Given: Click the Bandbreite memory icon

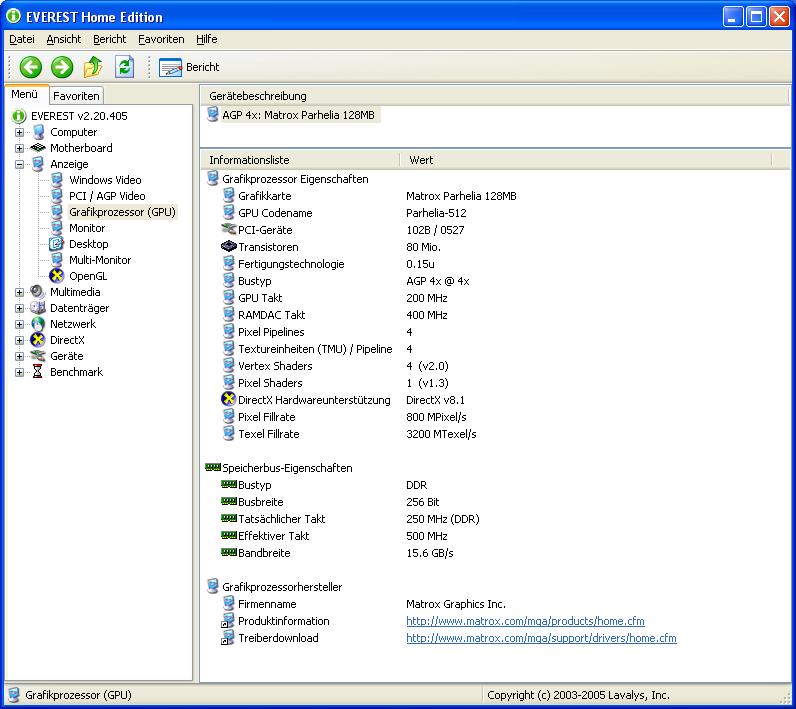Looking at the screenshot, I should point(229,552).
